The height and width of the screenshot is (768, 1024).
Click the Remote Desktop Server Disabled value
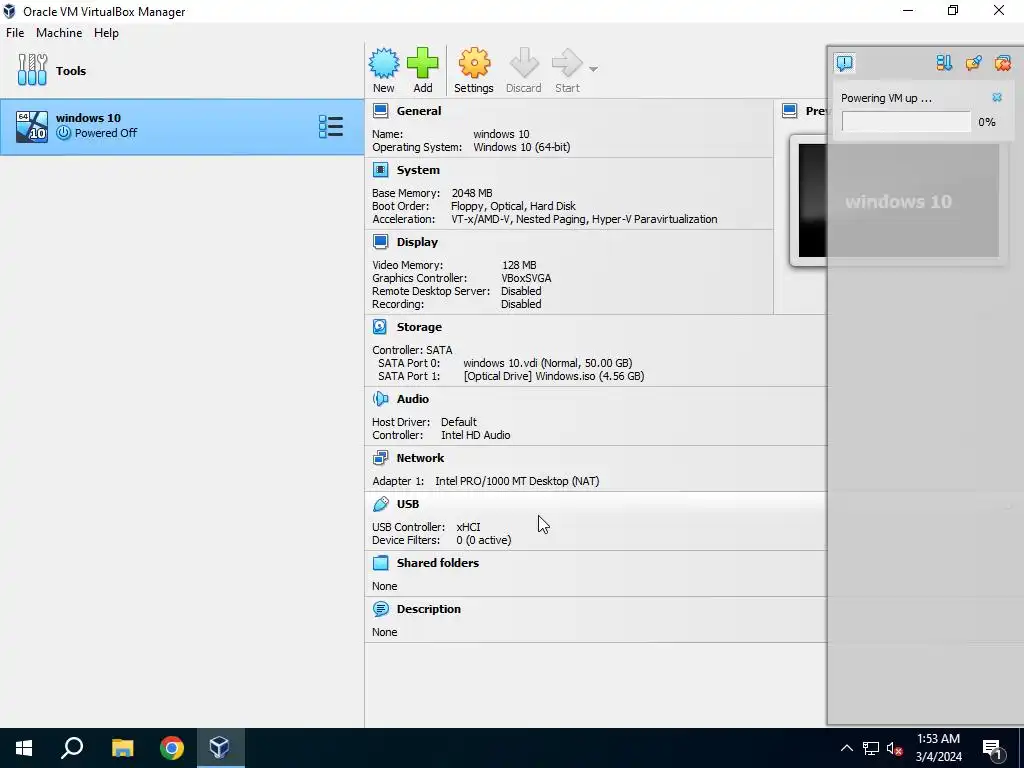[x=520, y=291]
